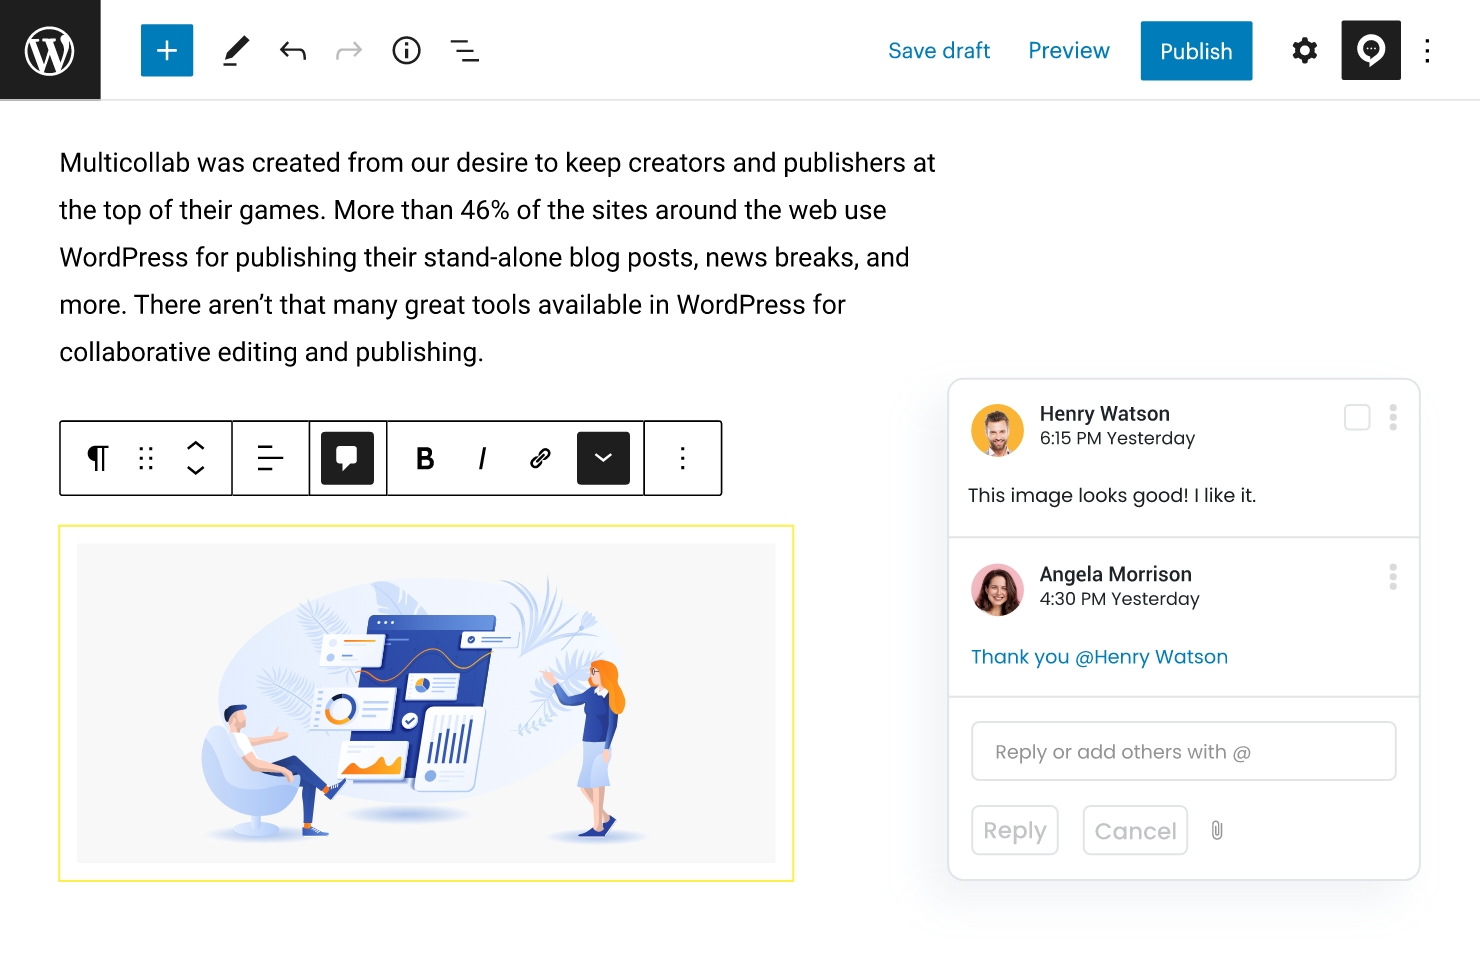This screenshot has width=1480, height=961.
Task: Redo the last undone change
Action: point(349,51)
